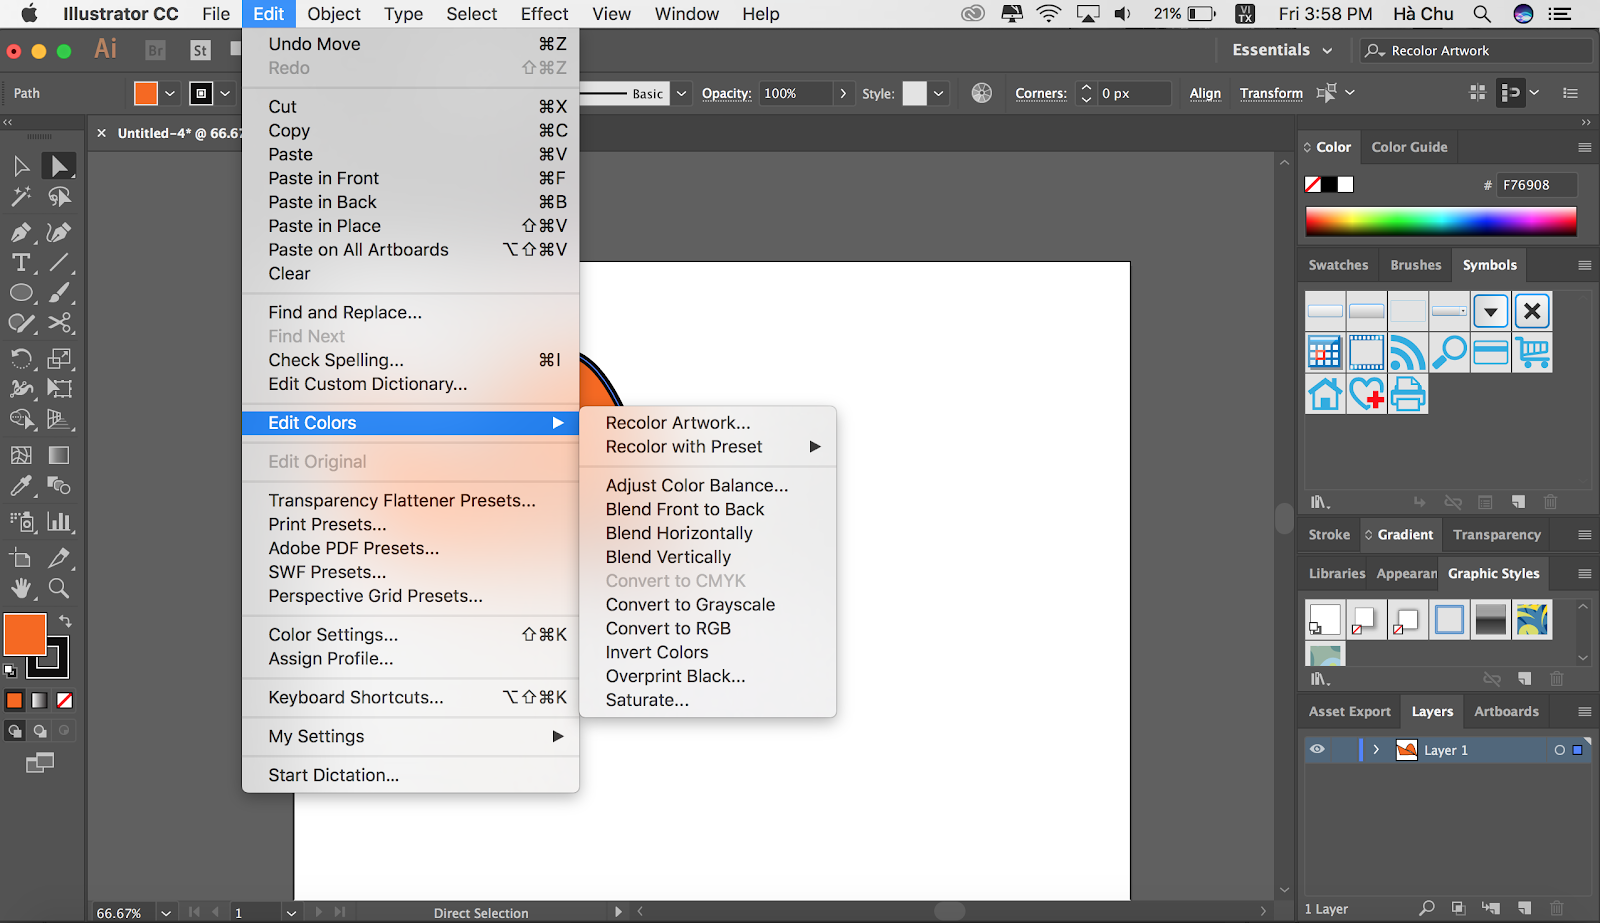Select the Pen tool
The width and height of the screenshot is (1600, 923).
(x=21, y=232)
